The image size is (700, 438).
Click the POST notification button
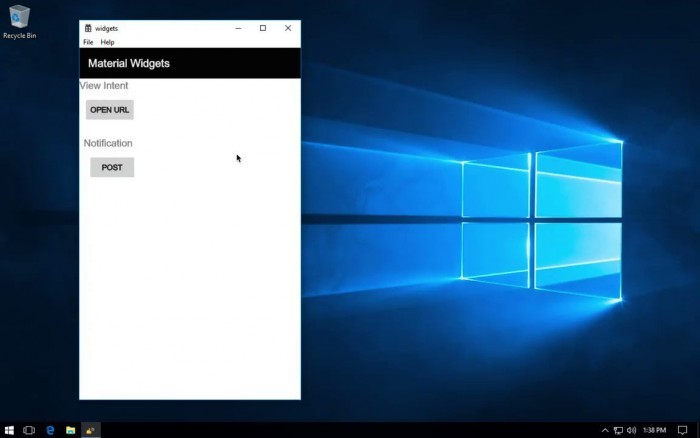coord(112,167)
